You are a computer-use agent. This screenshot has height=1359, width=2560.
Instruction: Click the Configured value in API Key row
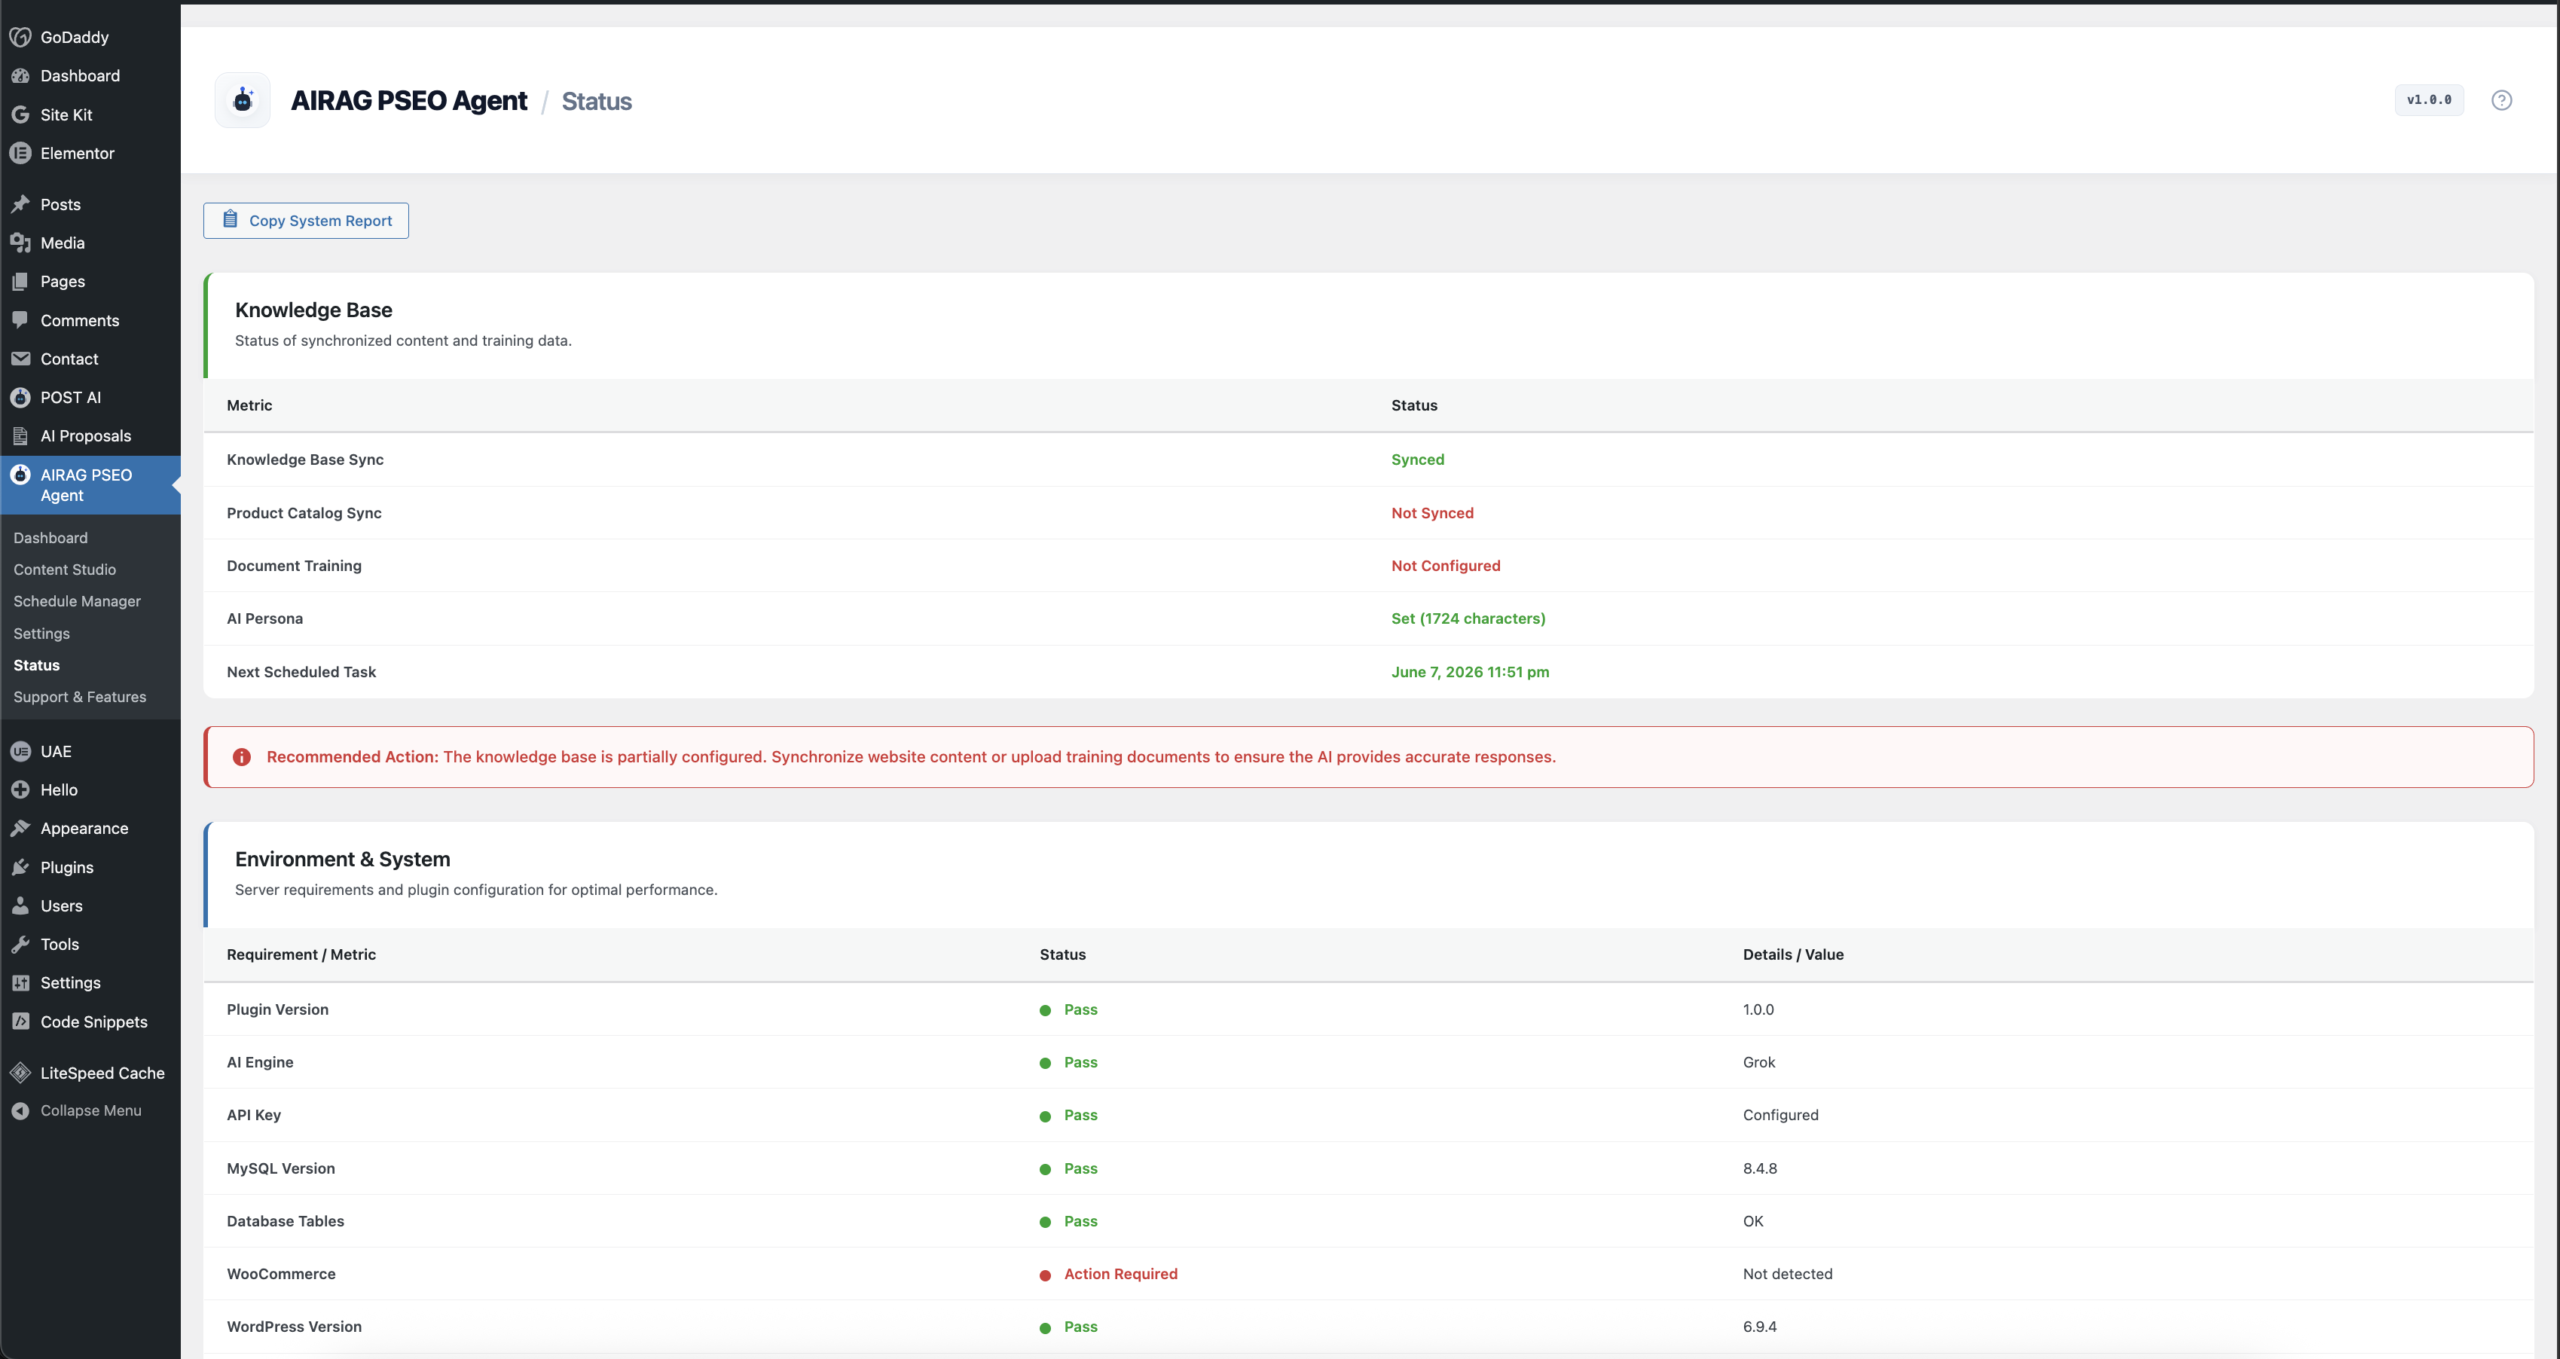(1781, 1115)
